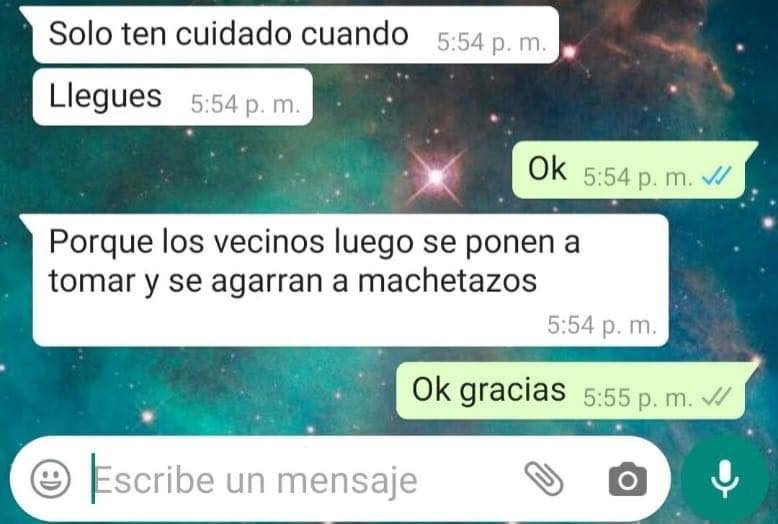The image size is (778, 524).
Task: Tap the bright star on chat wallpaper
Action: (x=436, y=177)
